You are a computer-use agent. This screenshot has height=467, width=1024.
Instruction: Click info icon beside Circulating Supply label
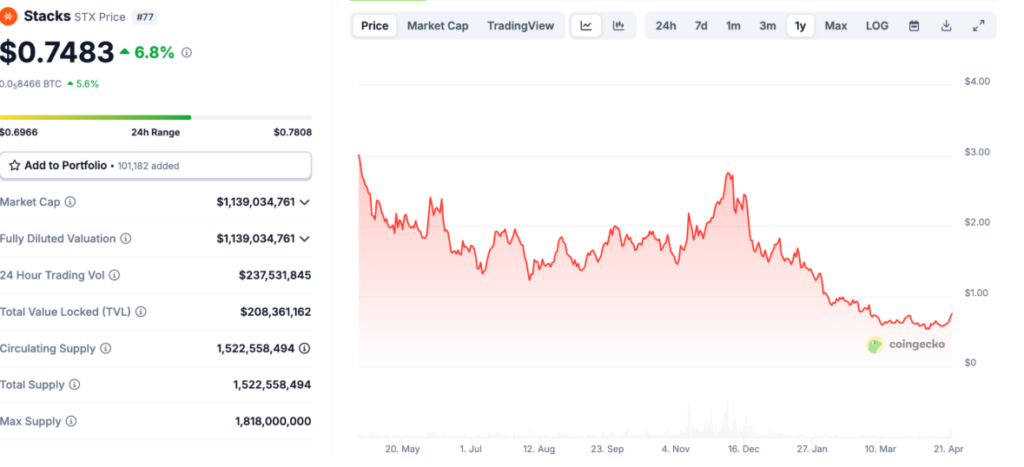[105, 348]
